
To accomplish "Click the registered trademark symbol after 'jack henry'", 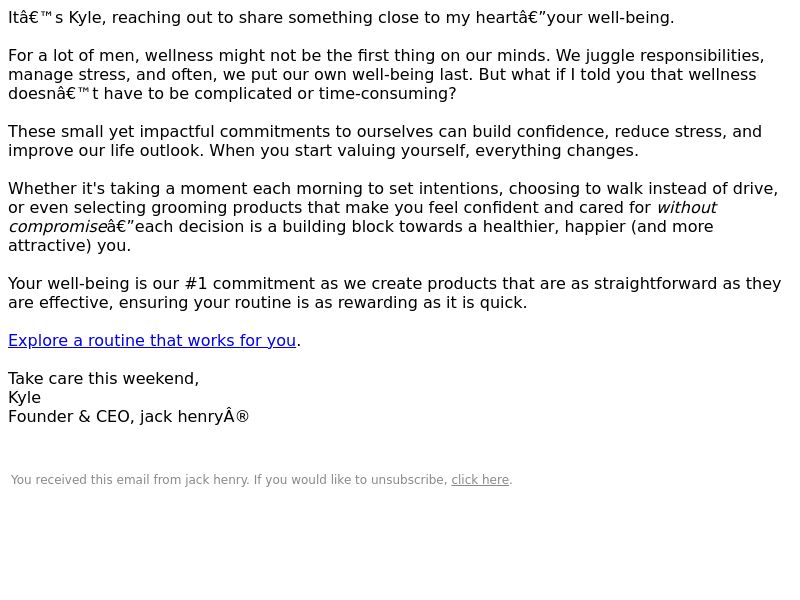I will [x=242, y=416].
